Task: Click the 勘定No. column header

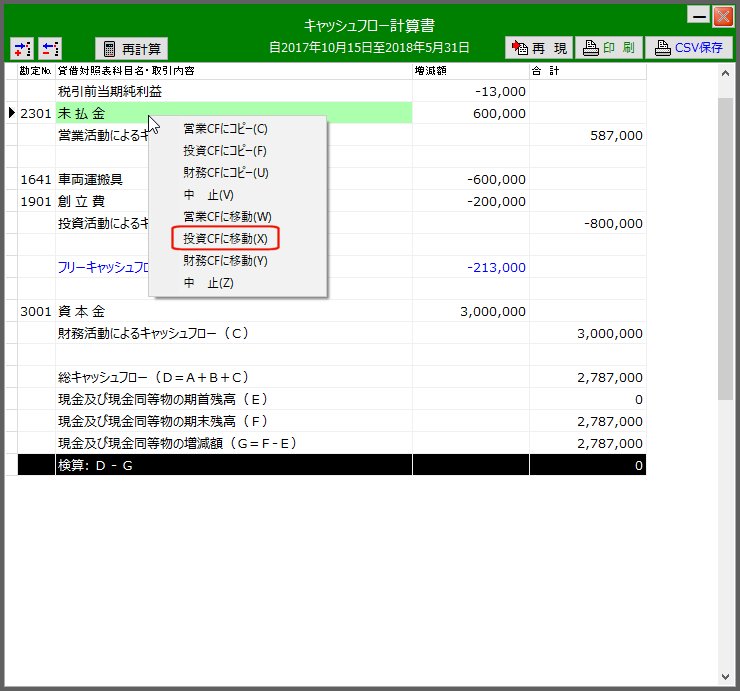Action: coord(36,71)
